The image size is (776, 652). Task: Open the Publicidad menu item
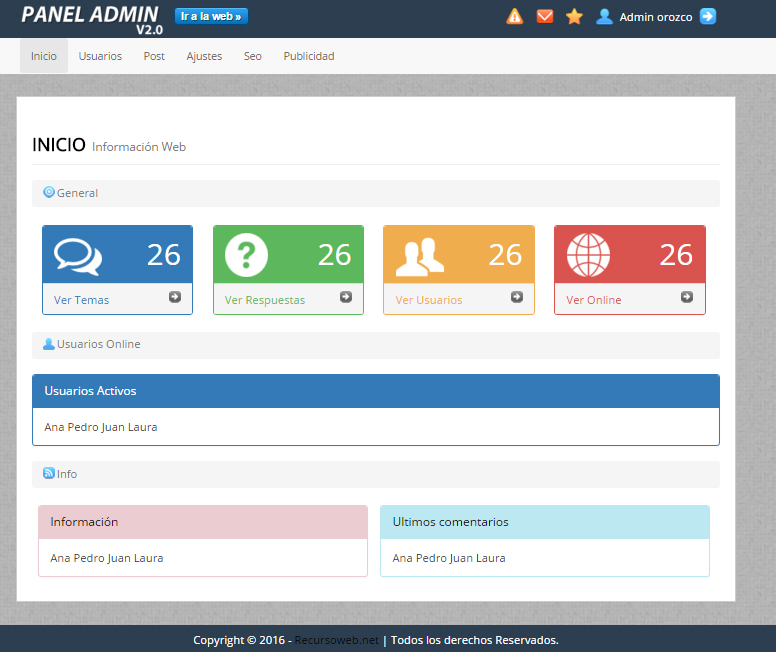tap(309, 56)
